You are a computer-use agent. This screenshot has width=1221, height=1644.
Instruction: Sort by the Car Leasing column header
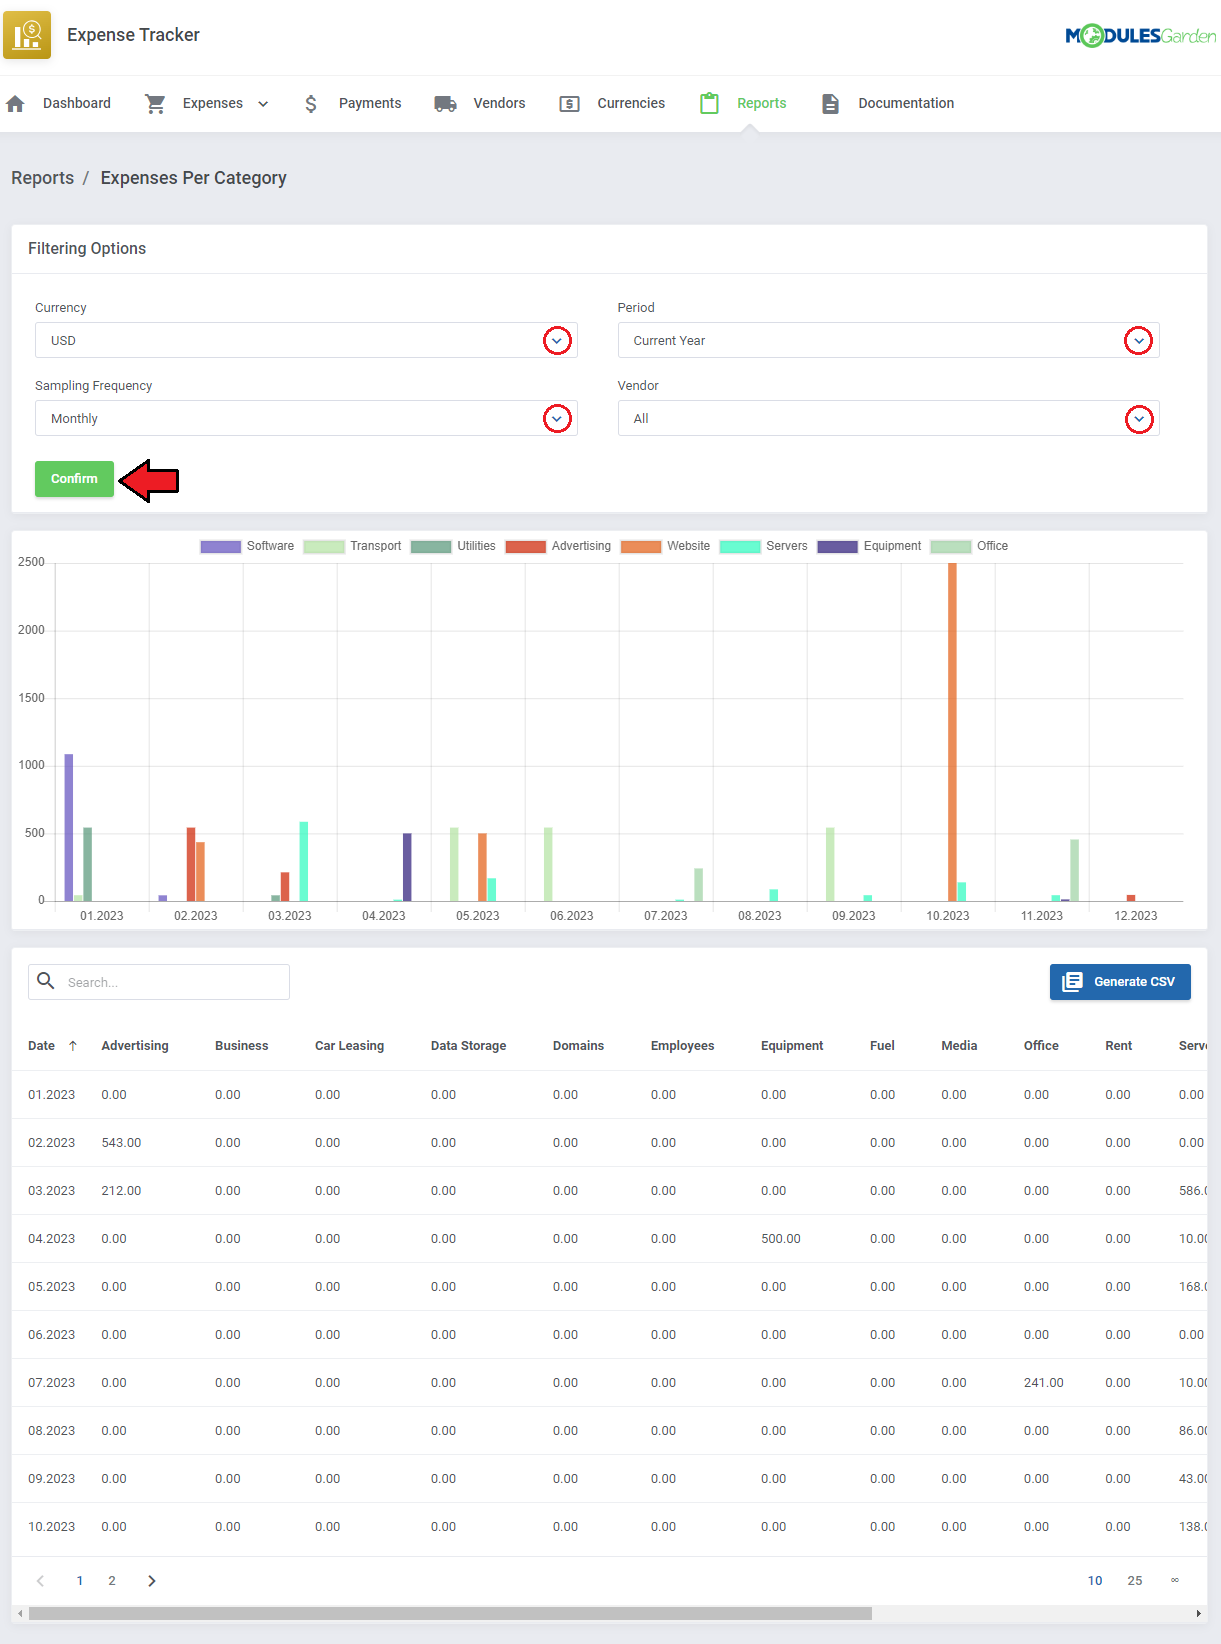point(349,1046)
